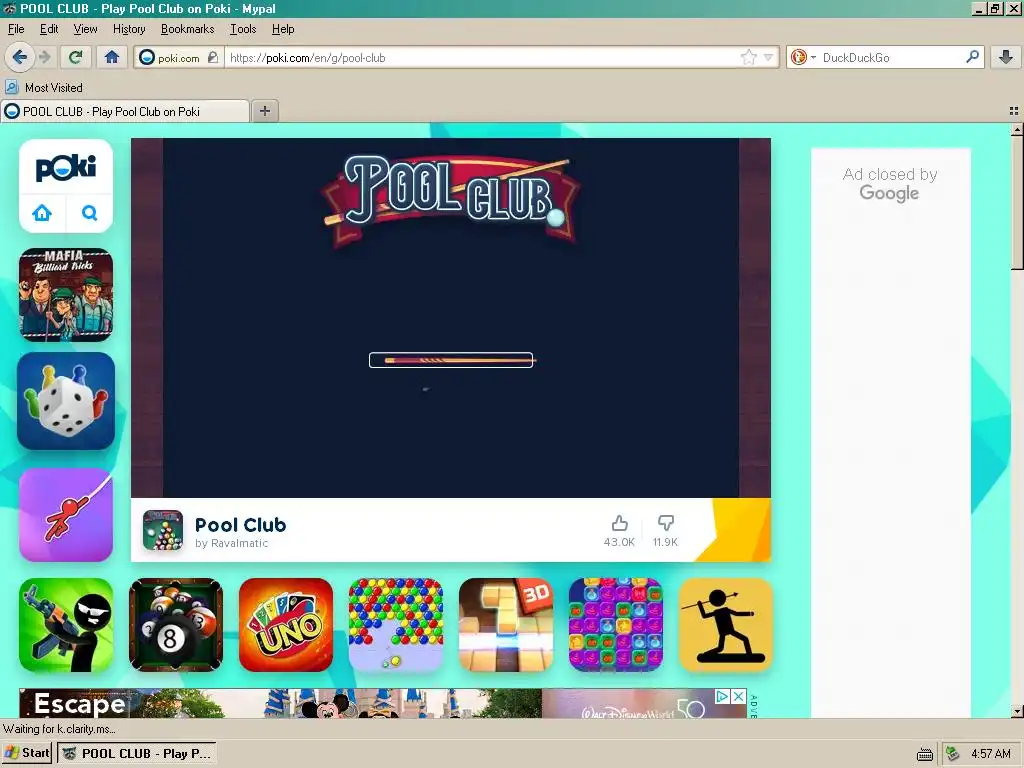Go to Poki home via house icon
Screen dimensions: 1024x768
point(42,213)
